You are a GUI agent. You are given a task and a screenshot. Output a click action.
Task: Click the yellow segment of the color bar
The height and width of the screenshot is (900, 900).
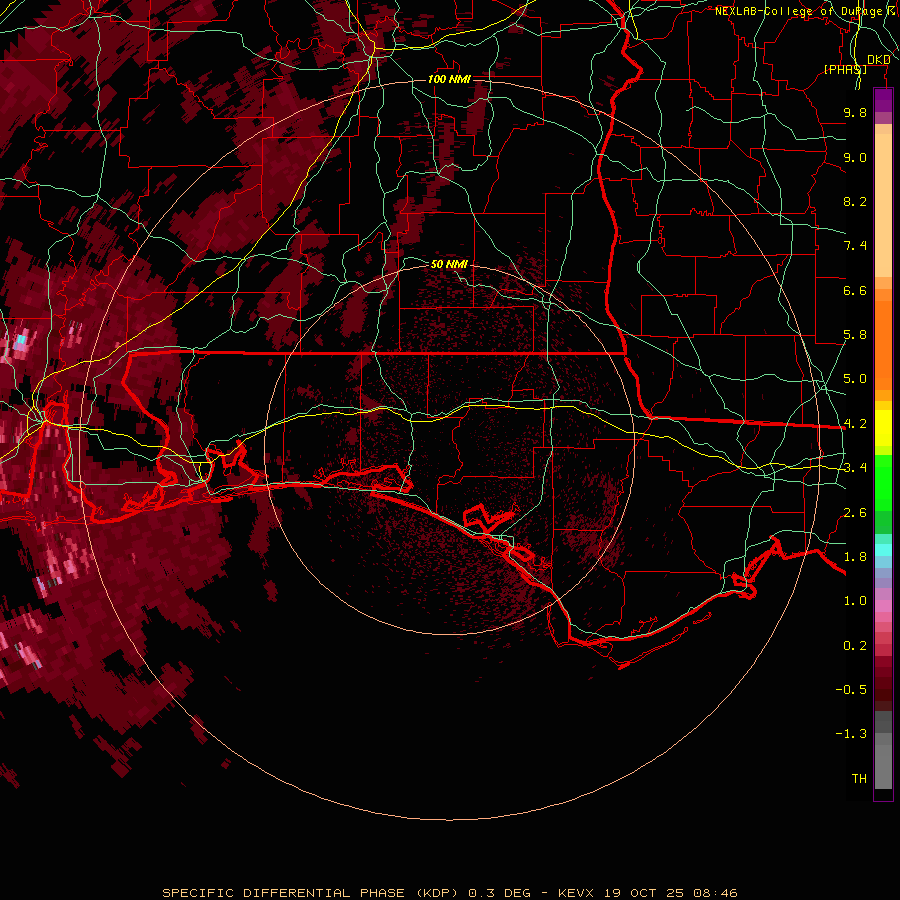883,428
